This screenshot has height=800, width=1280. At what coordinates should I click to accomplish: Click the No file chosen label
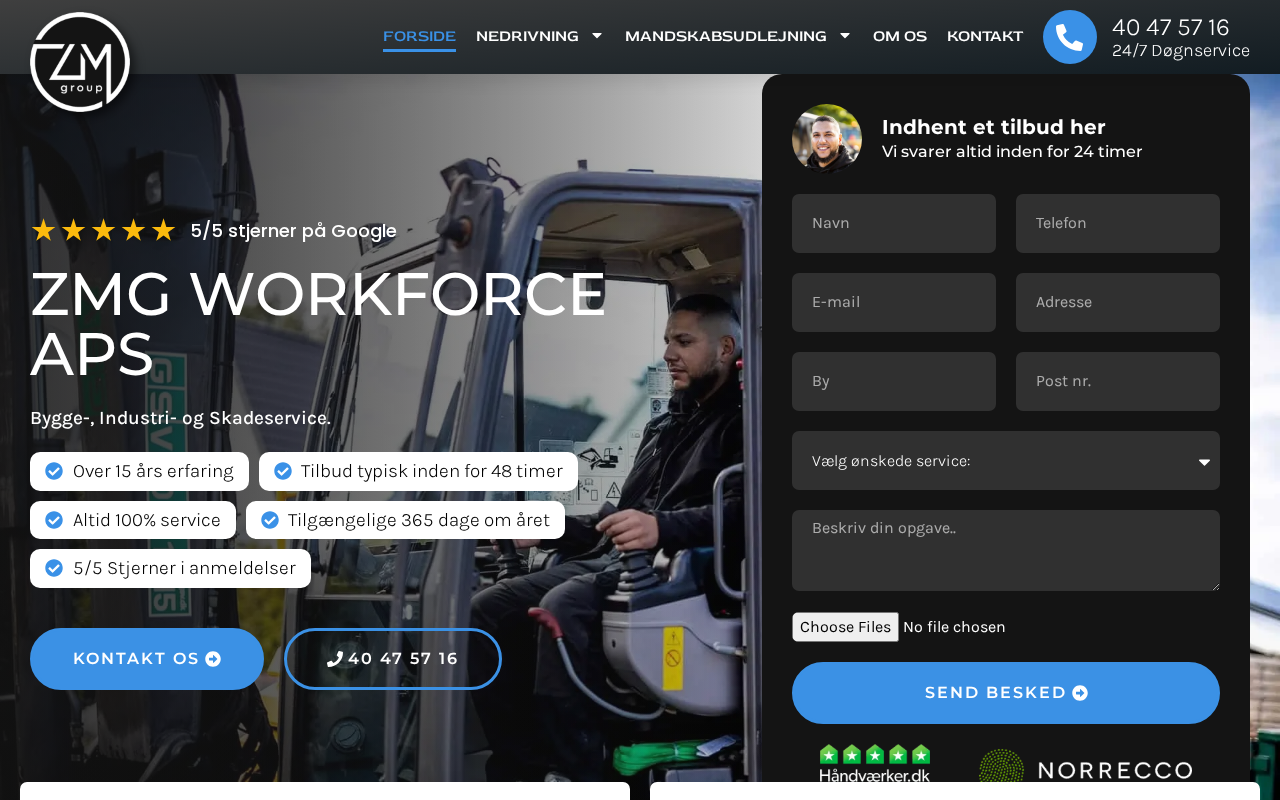(x=954, y=627)
